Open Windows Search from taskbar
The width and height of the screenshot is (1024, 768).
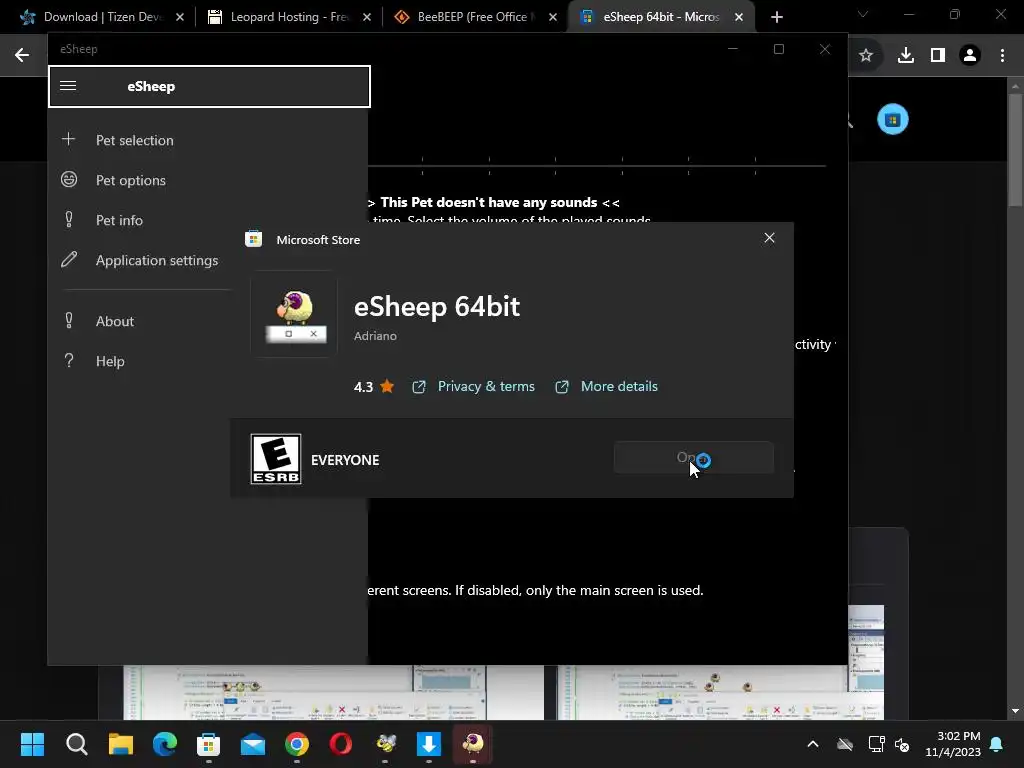click(76, 744)
